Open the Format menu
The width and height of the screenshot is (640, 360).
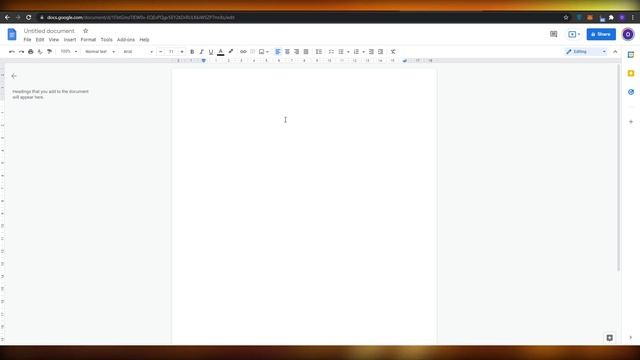click(x=88, y=40)
